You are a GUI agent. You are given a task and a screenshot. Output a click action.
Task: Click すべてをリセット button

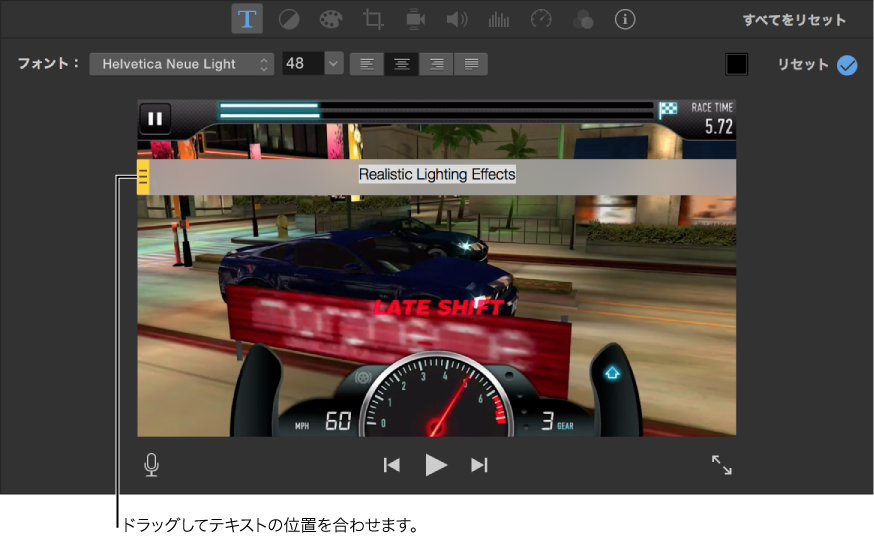[794, 20]
